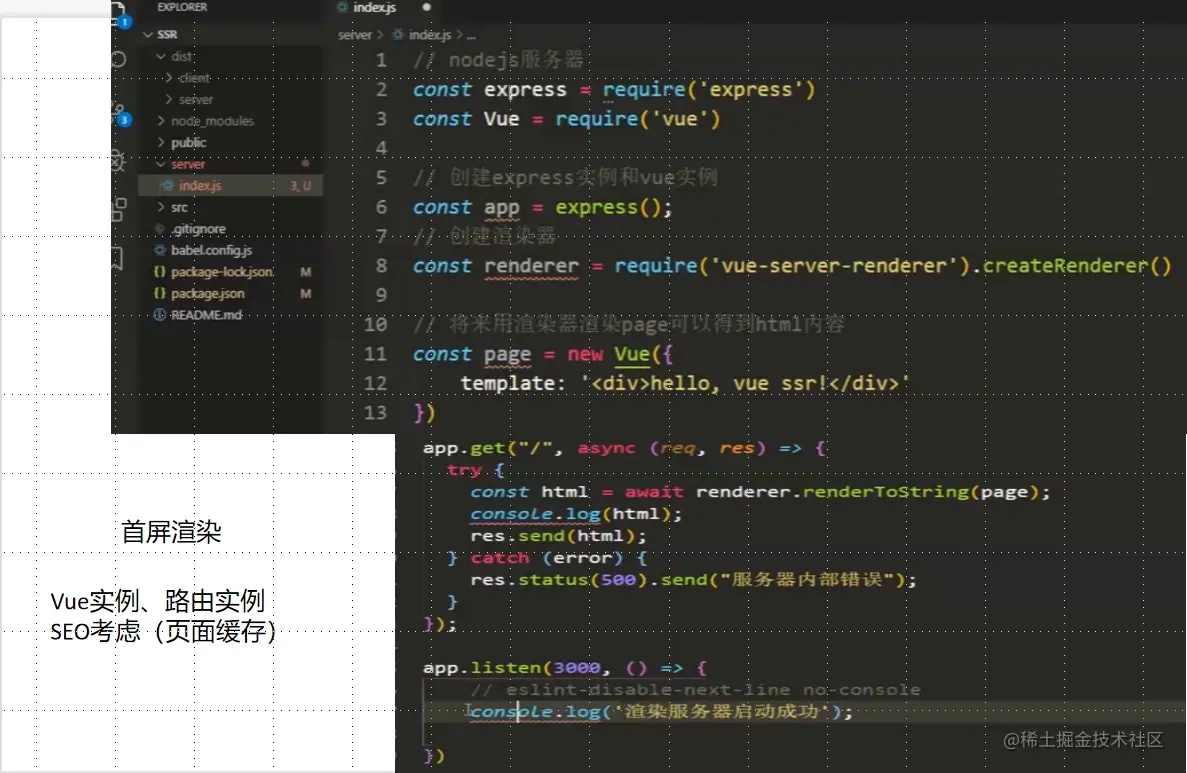Click 'app.listen(3000' statement
Viewport: 1187px width, 773px height.
512,668
